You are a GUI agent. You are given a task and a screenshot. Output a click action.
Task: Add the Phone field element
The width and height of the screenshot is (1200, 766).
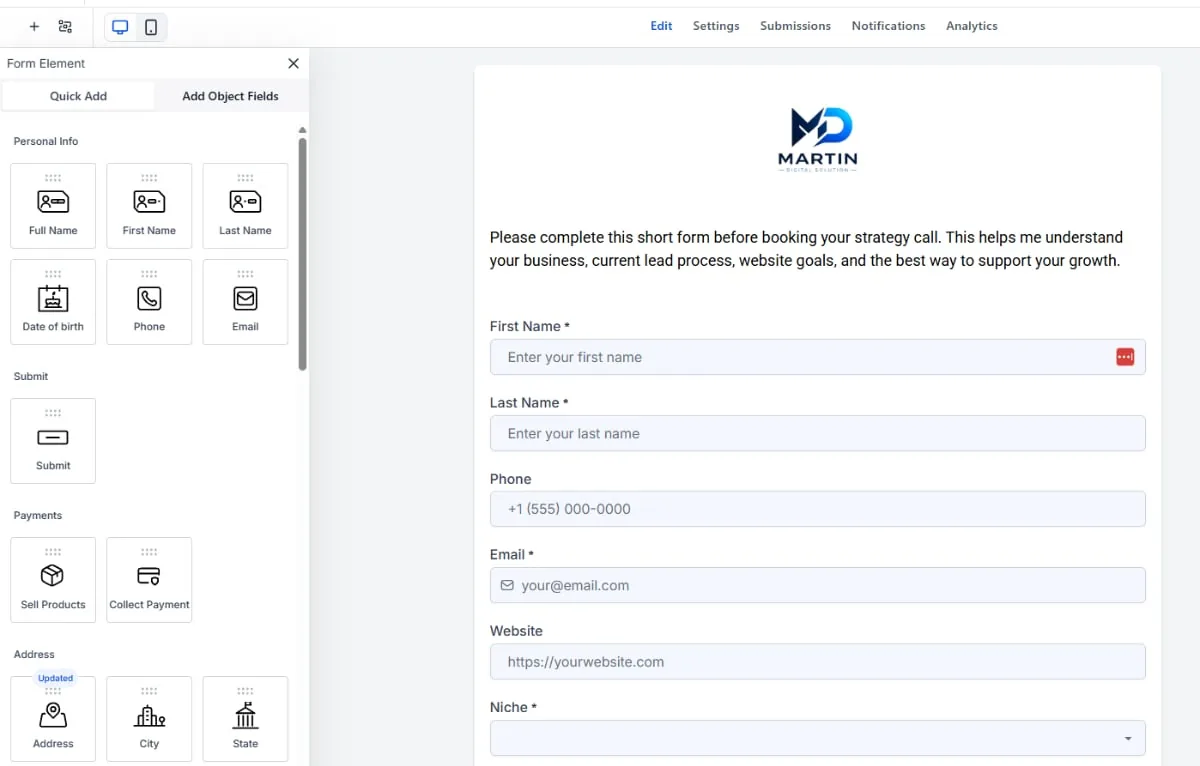[x=149, y=302]
